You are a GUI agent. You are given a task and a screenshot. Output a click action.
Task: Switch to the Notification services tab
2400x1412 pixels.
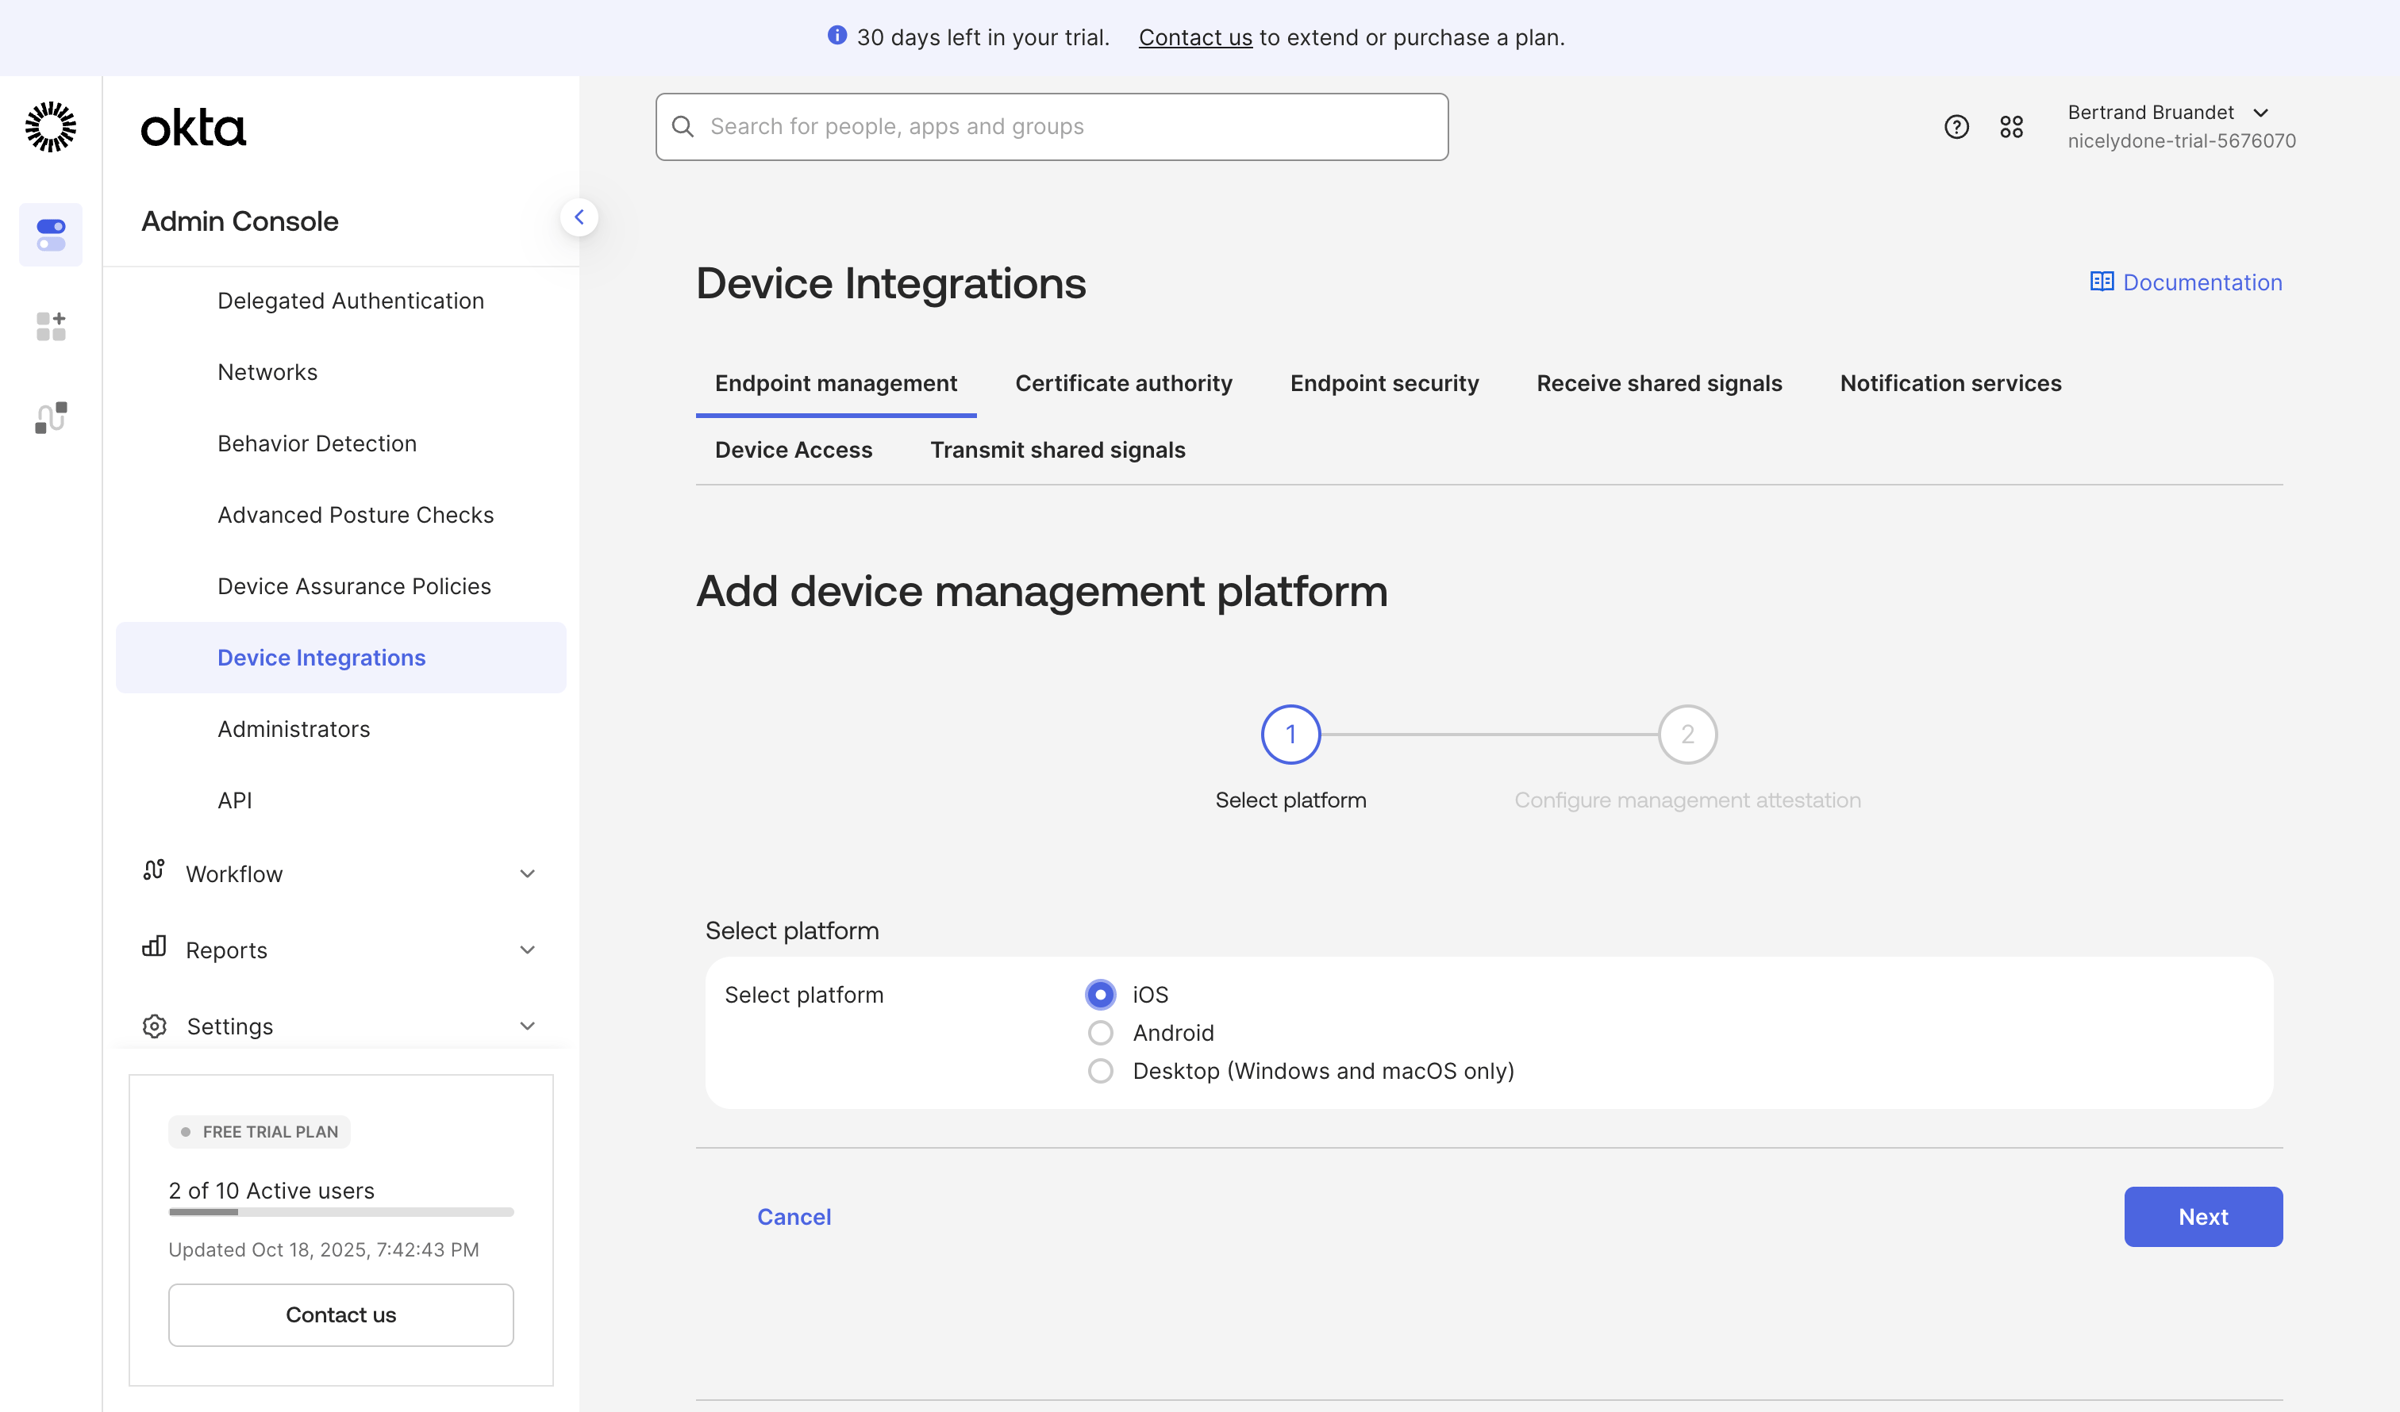(1950, 383)
